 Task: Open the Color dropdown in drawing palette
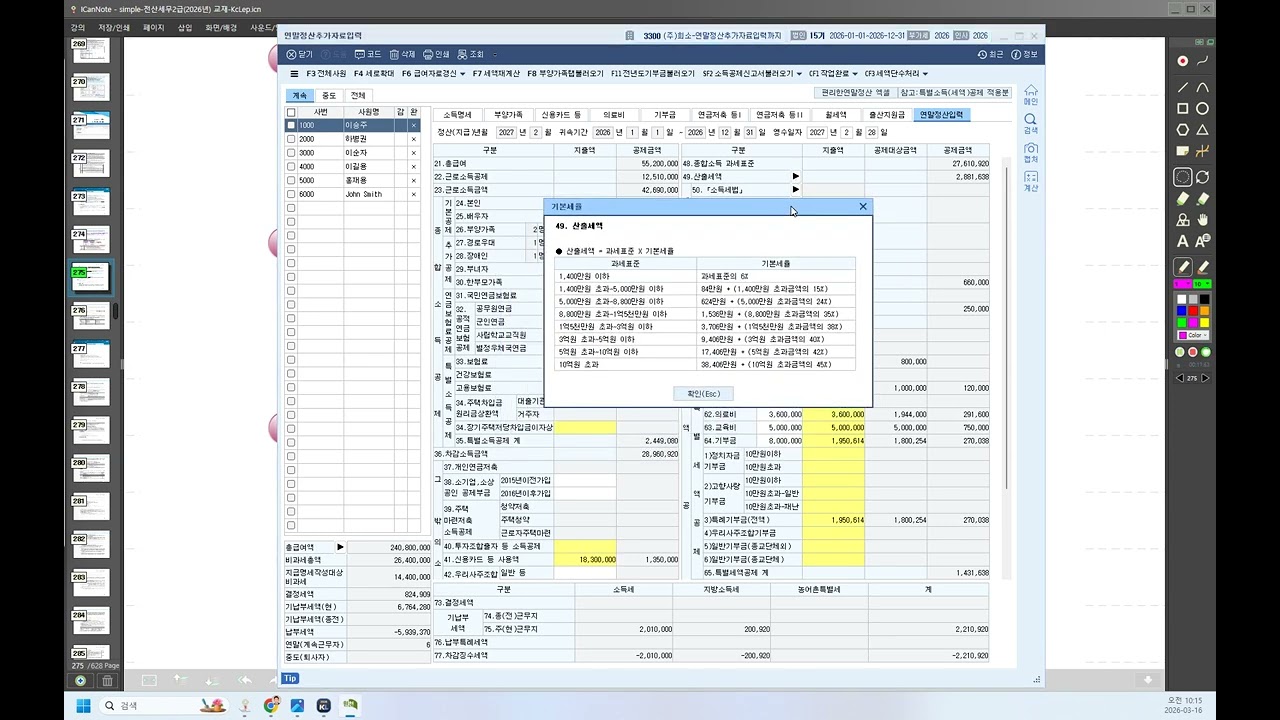1193,335
